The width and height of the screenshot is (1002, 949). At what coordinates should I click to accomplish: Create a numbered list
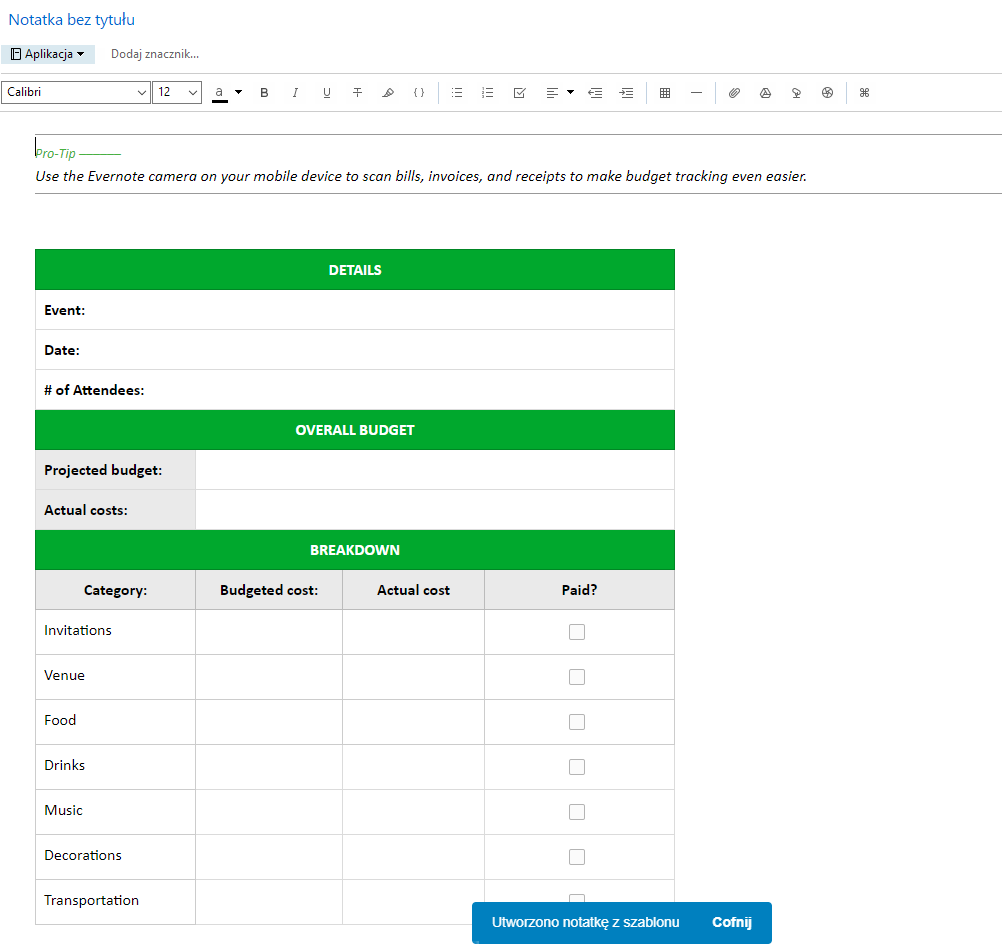click(488, 93)
